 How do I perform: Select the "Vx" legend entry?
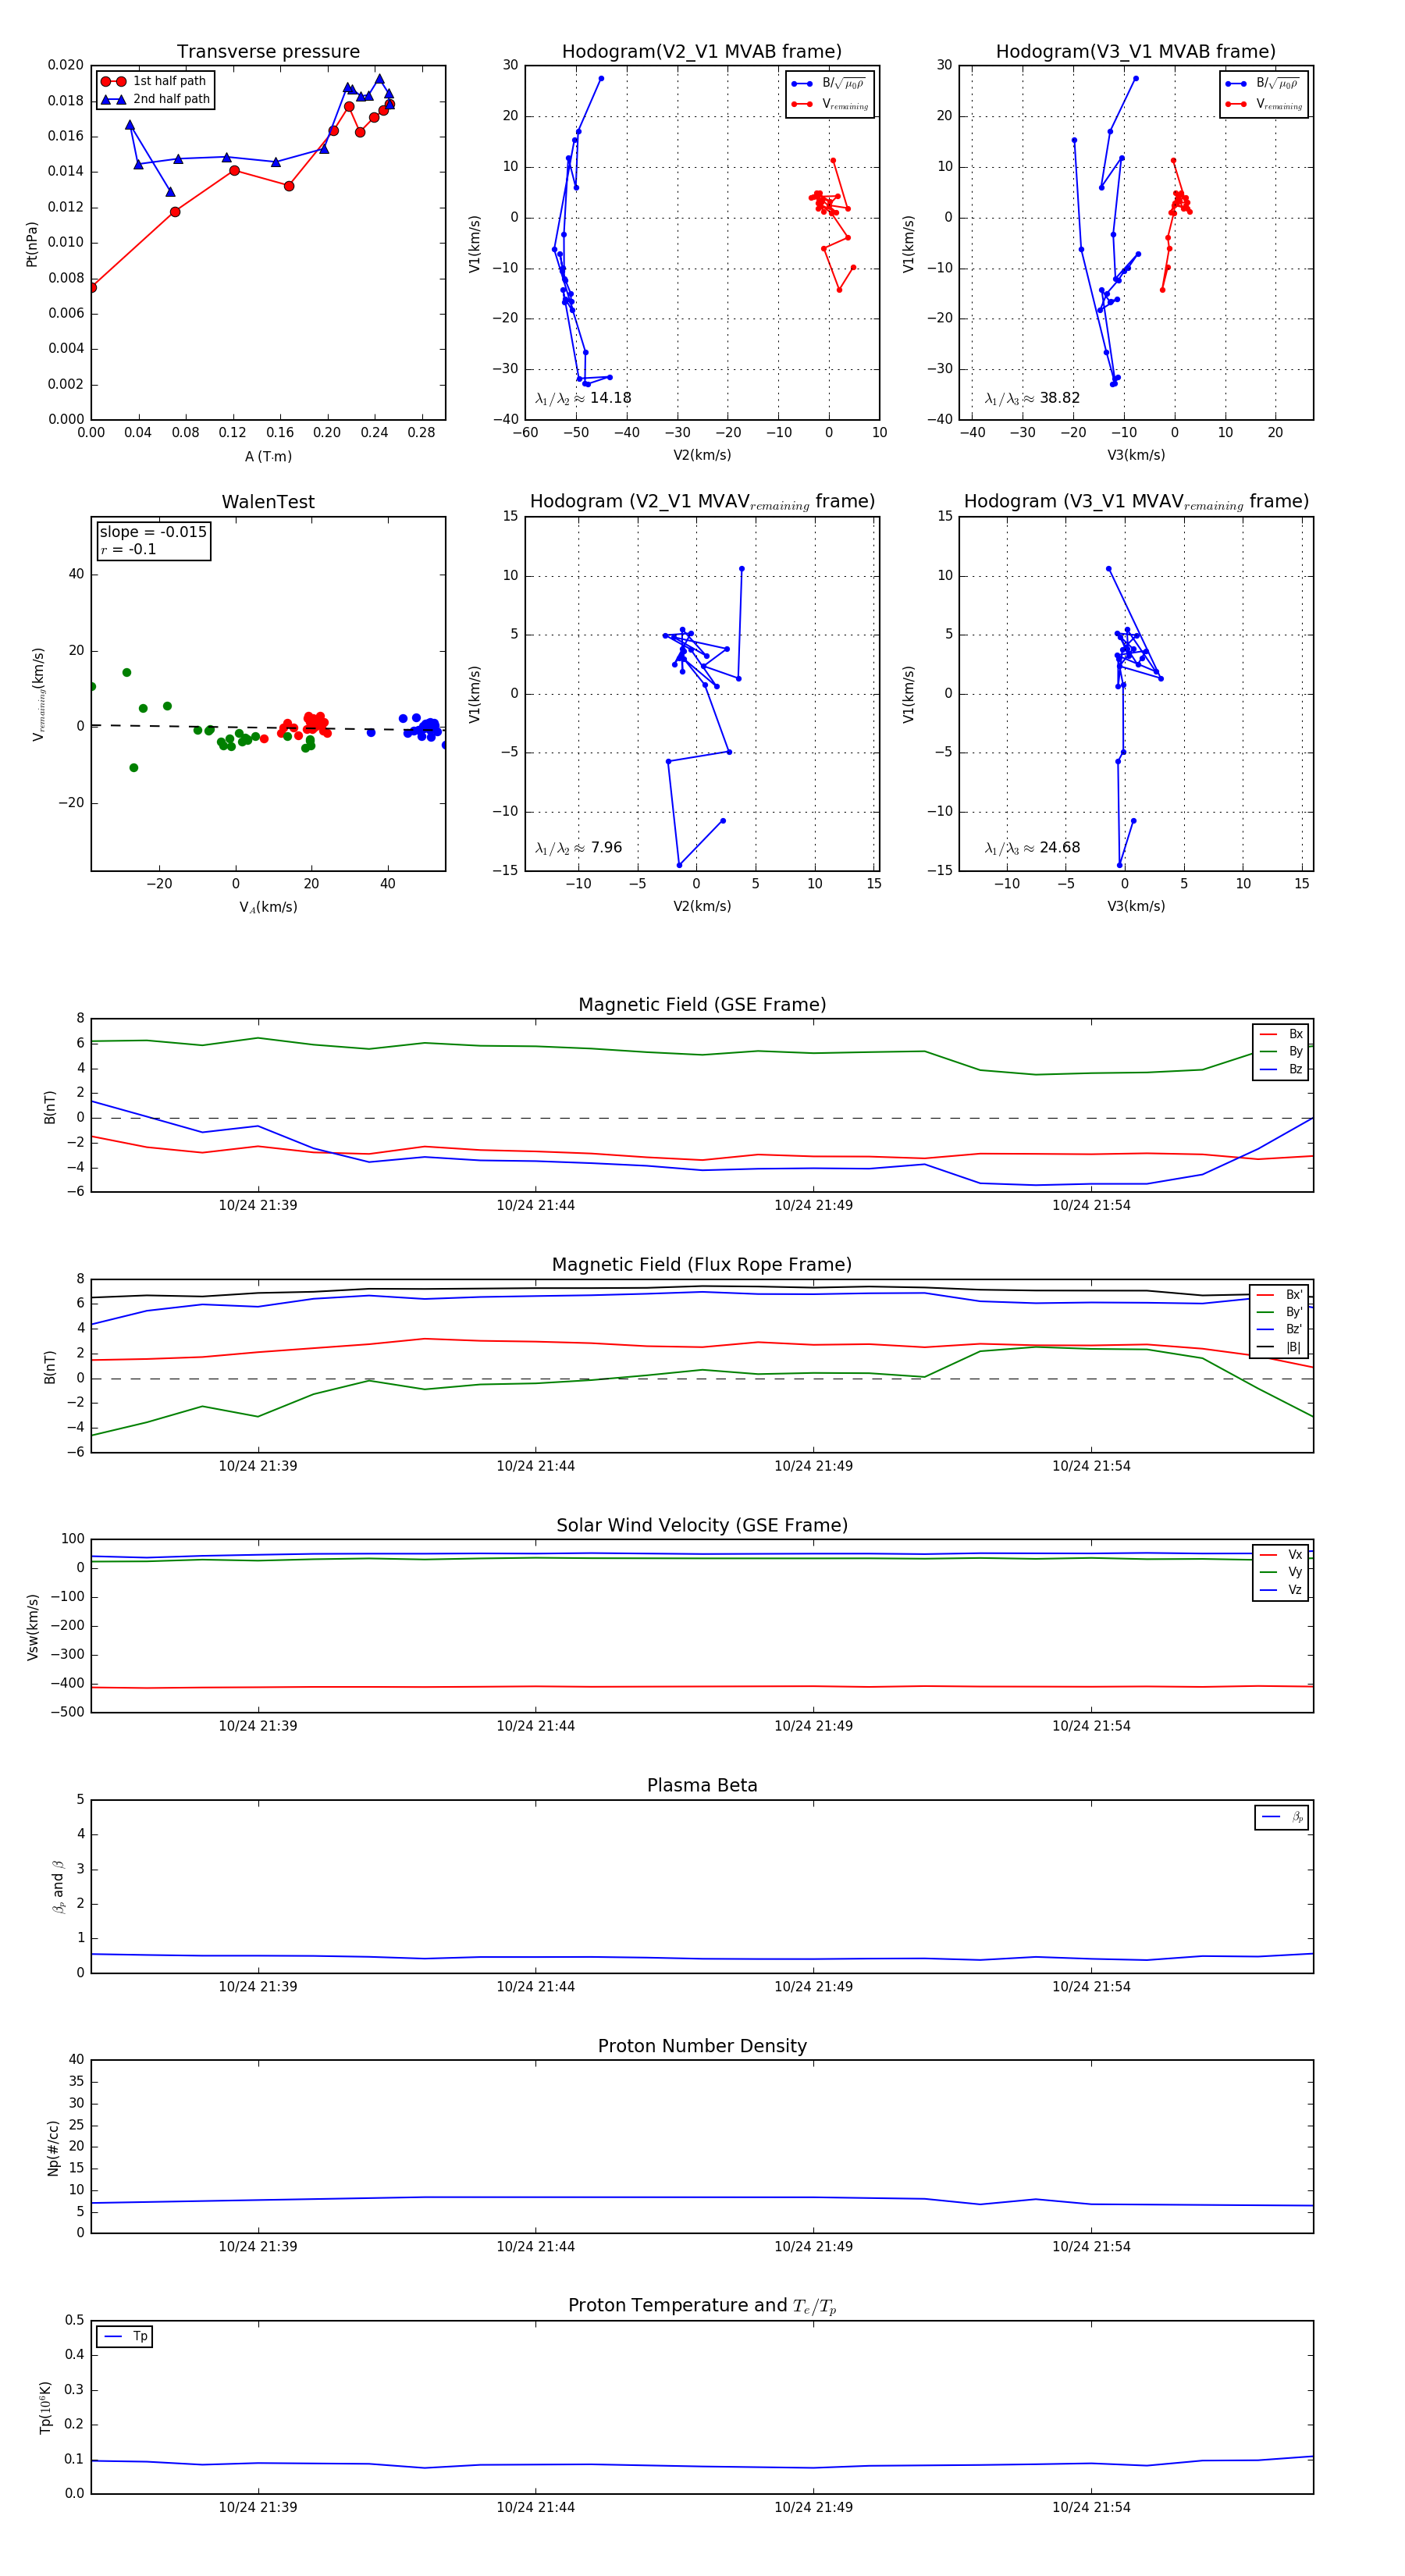pyautogui.click(x=1281, y=1555)
